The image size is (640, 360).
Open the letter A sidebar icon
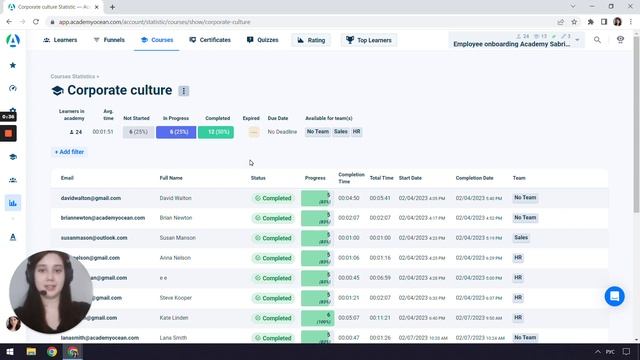click(13, 237)
